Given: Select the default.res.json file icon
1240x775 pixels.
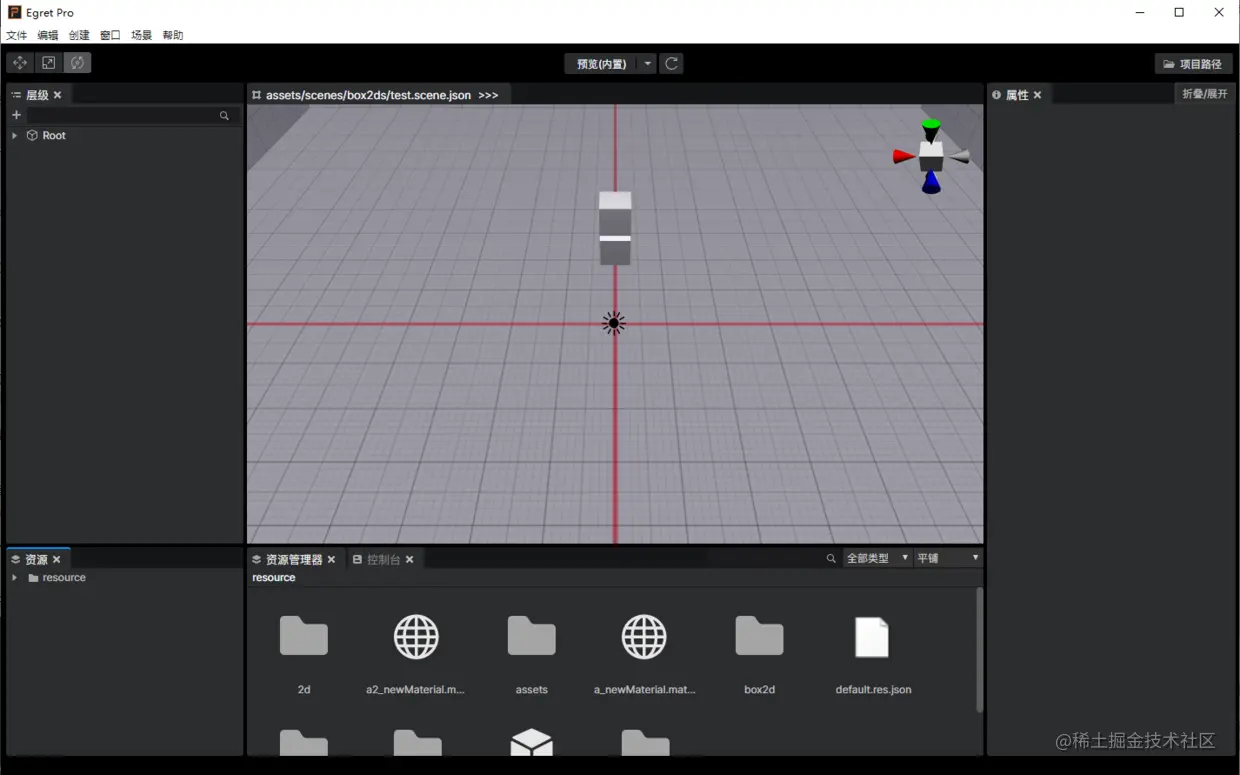Looking at the screenshot, I should pos(872,637).
